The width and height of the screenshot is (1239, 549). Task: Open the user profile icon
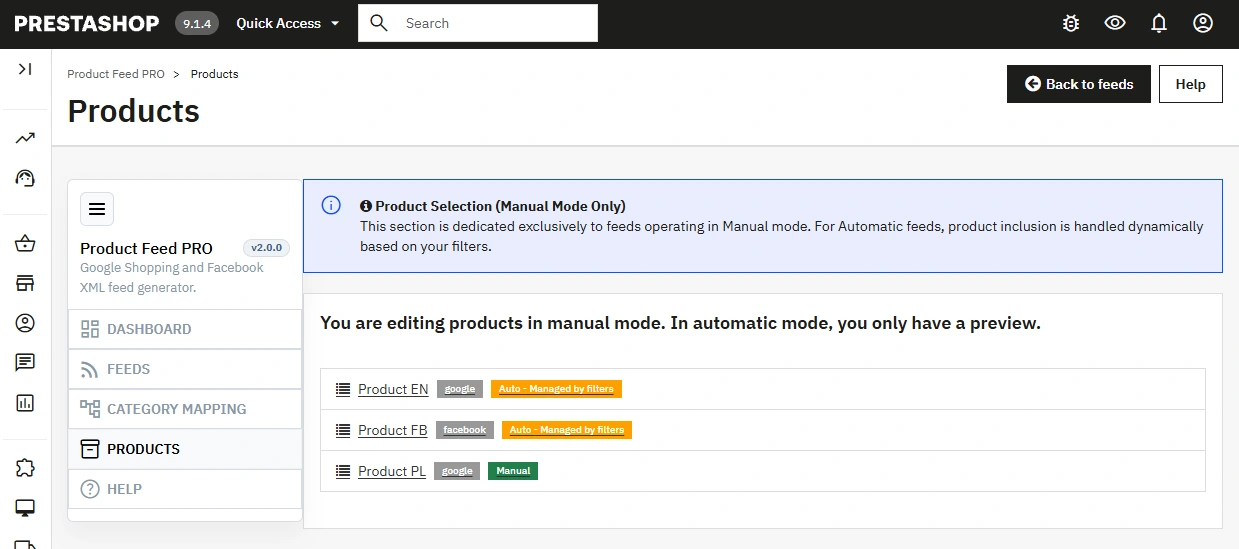(1203, 23)
